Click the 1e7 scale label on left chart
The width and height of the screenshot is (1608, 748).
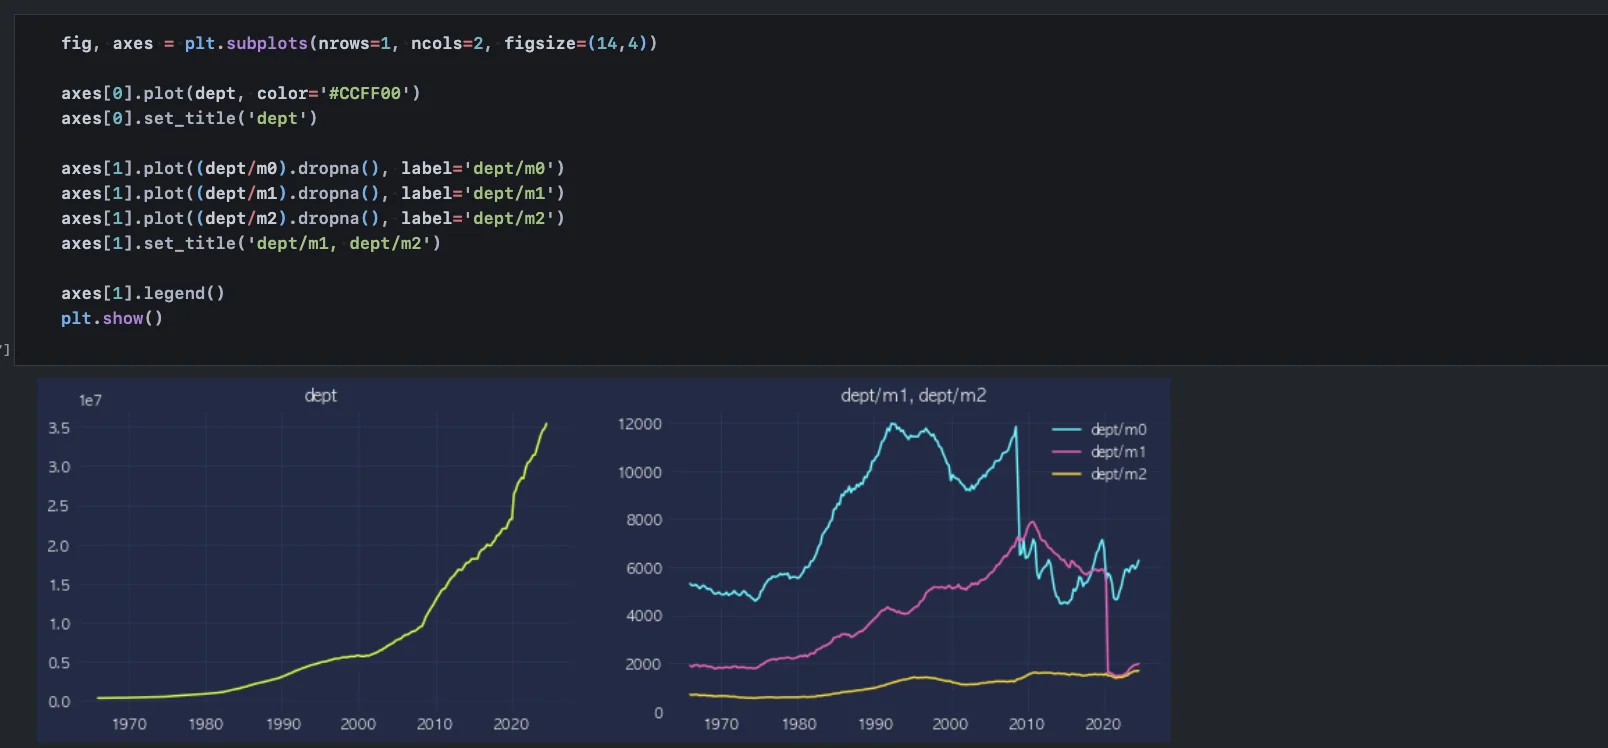coord(90,401)
